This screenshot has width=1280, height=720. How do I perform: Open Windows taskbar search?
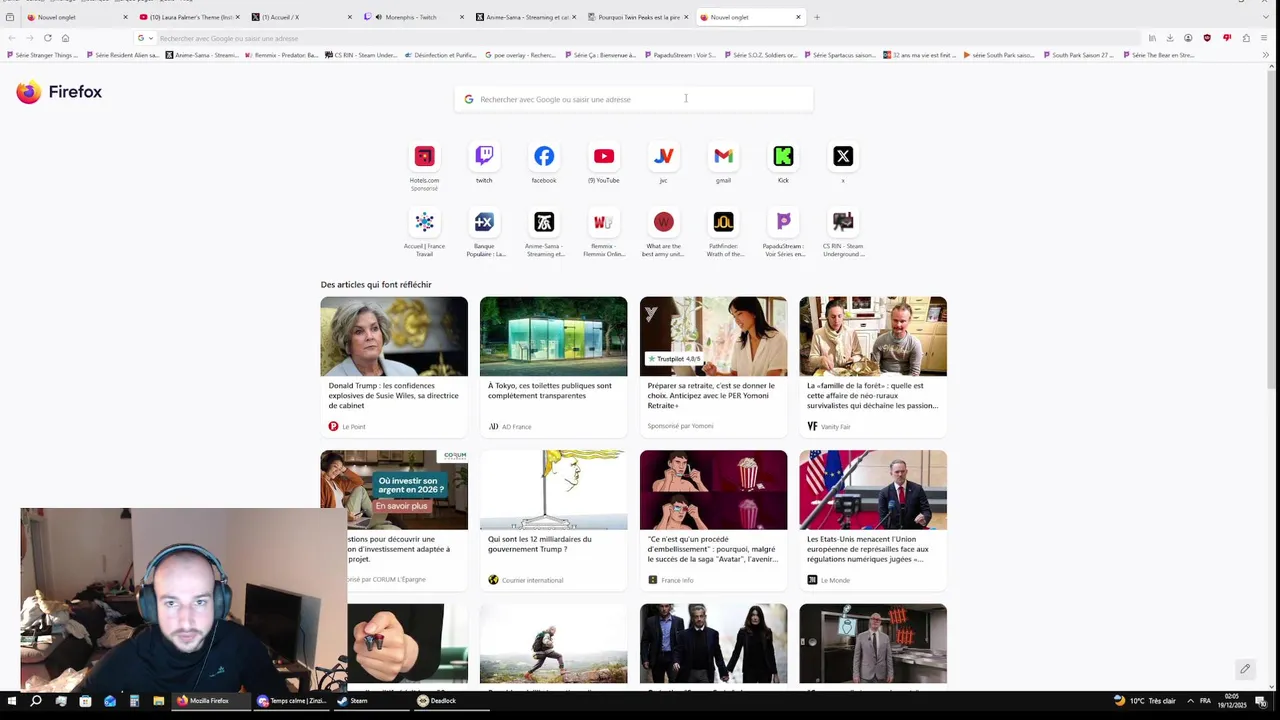point(36,701)
